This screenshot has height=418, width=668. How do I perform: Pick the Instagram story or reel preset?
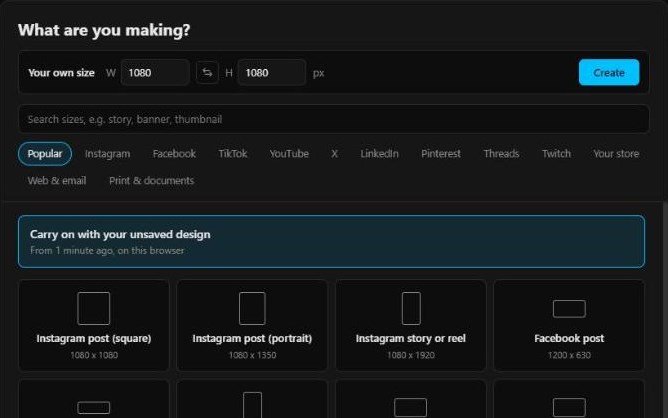[x=411, y=325]
